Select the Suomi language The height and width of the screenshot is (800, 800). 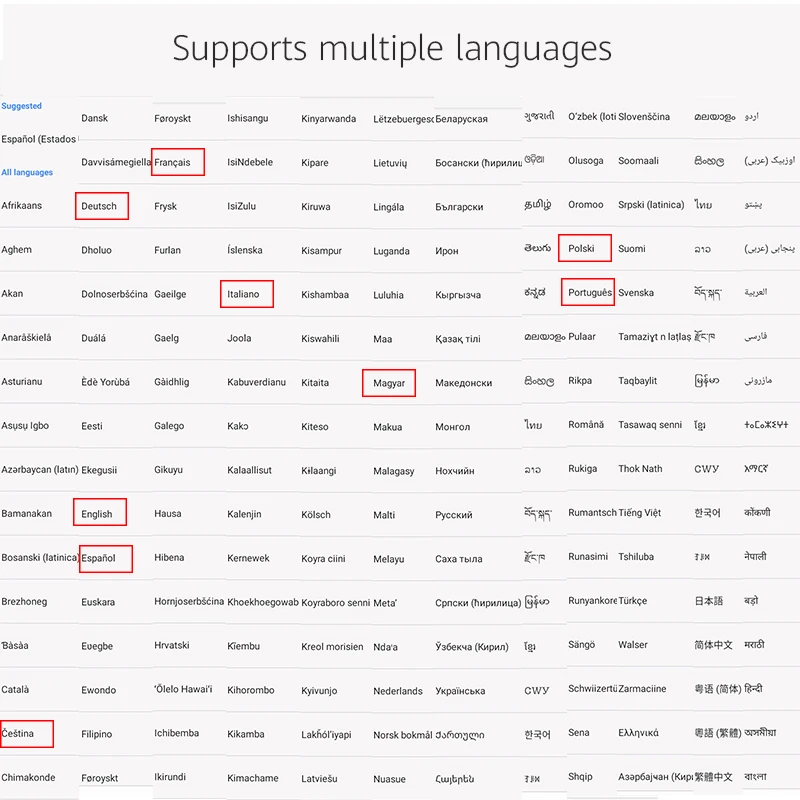632,248
